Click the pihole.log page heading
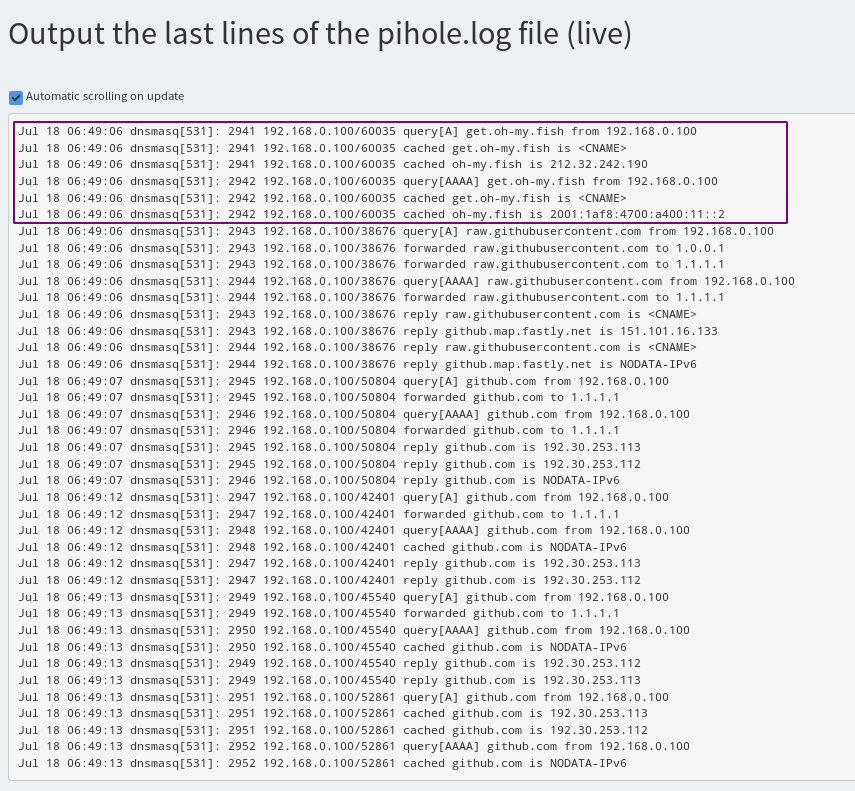Image resolution: width=855 pixels, height=791 pixels. [x=320, y=33]
